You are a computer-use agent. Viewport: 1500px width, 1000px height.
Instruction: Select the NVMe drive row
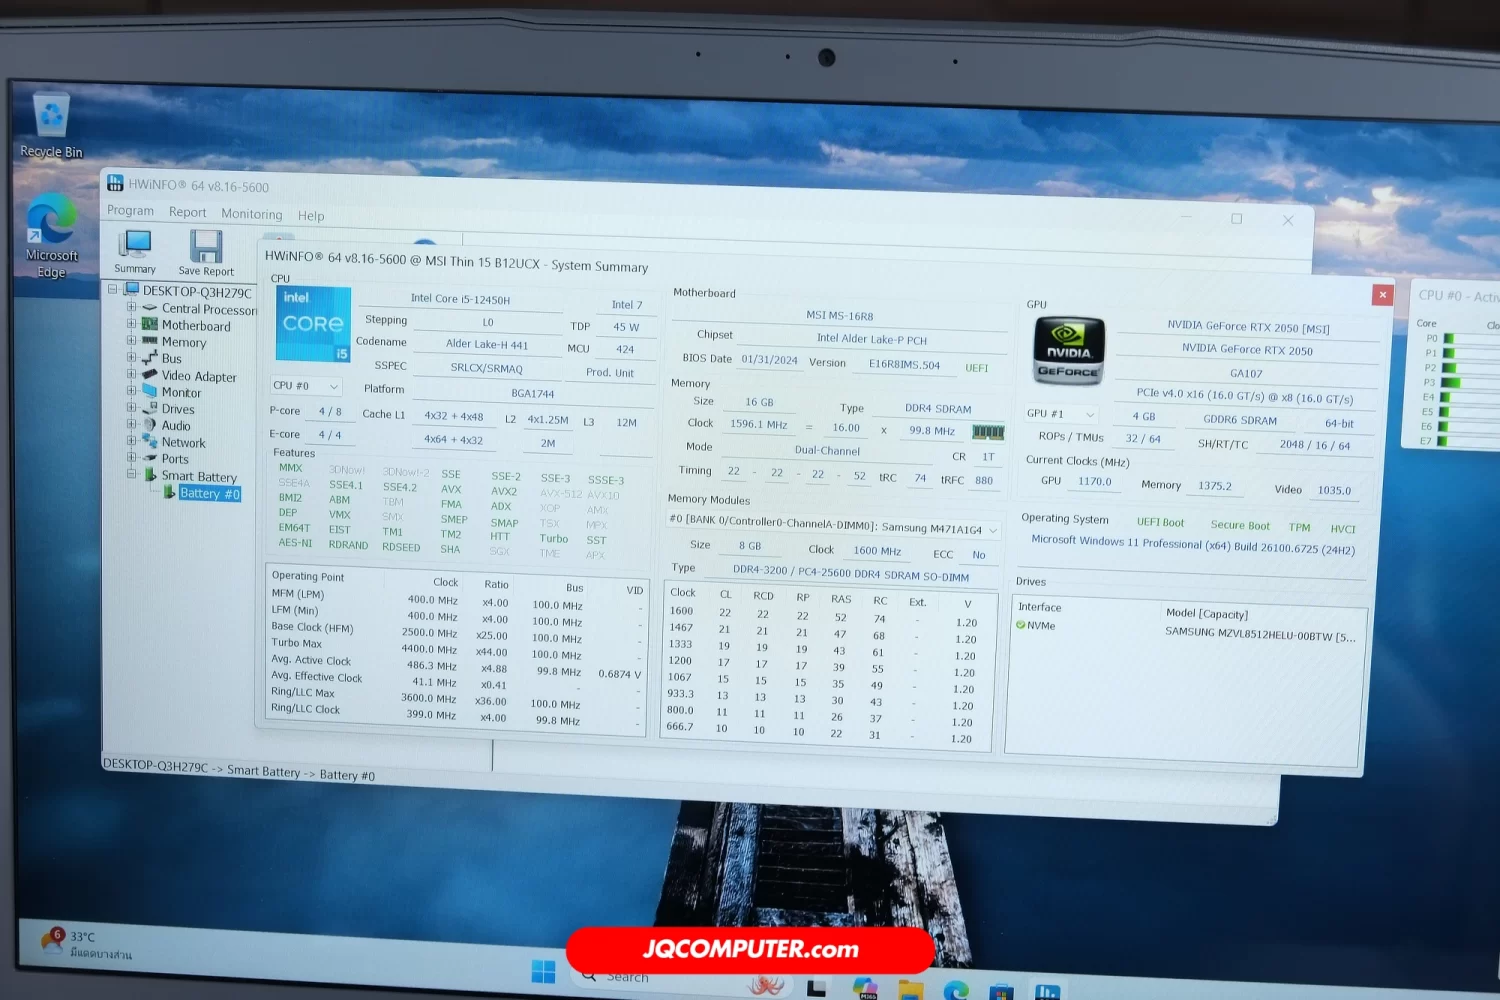1041,626
